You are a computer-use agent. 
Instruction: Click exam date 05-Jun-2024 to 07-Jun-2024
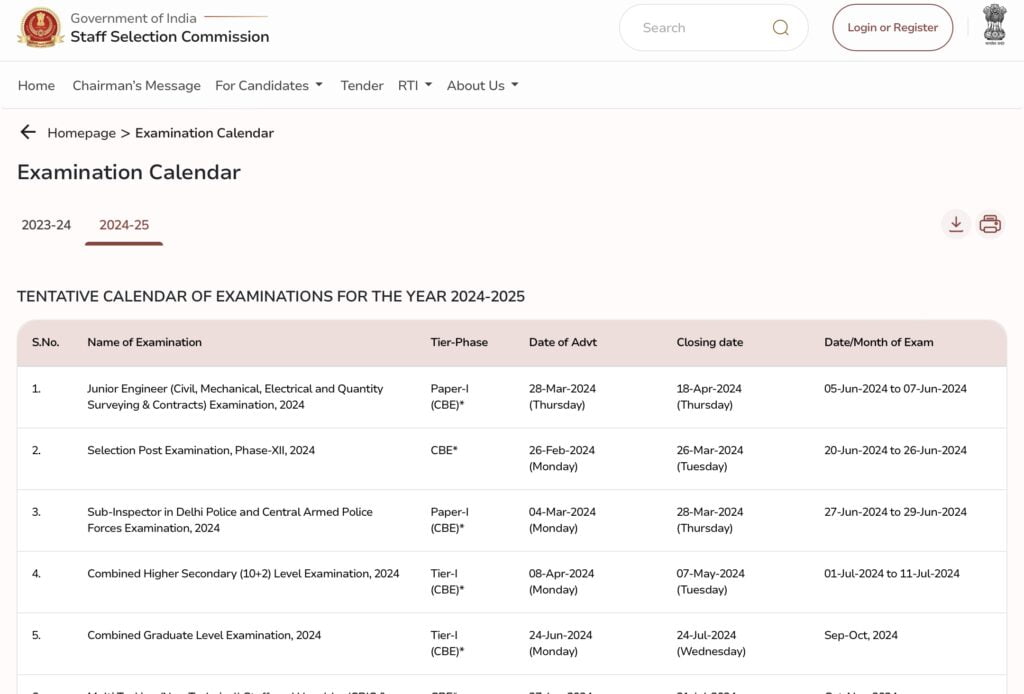tap(895, 388)
